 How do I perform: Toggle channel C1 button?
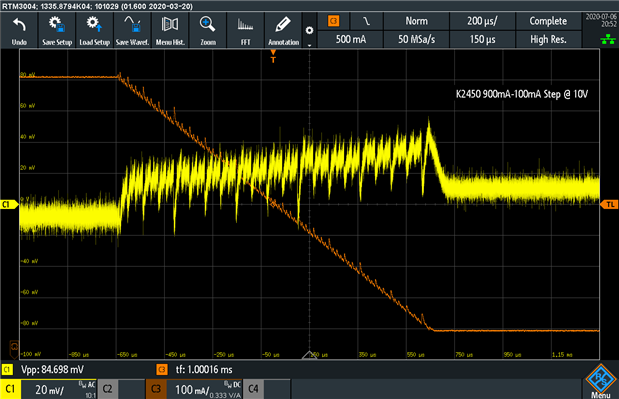10,389
